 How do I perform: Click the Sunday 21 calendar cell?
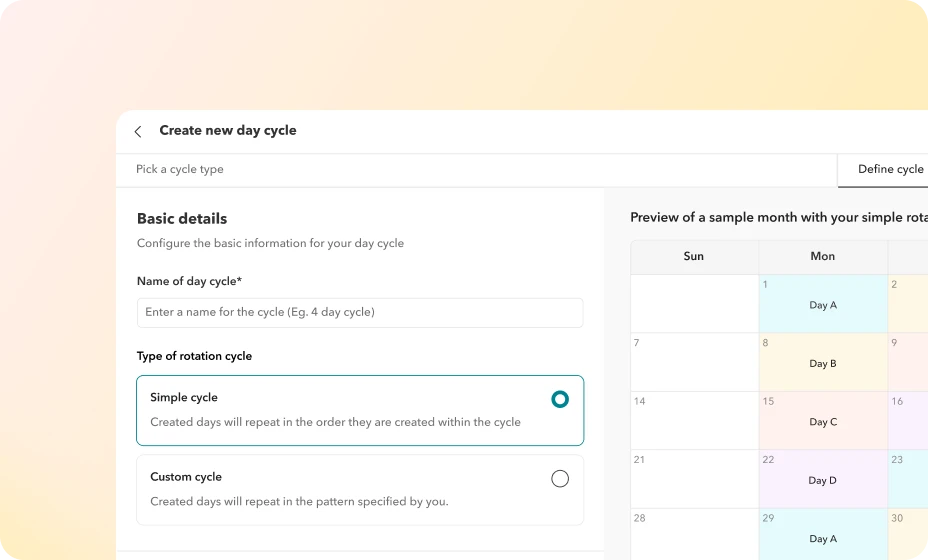click(695, 479)
